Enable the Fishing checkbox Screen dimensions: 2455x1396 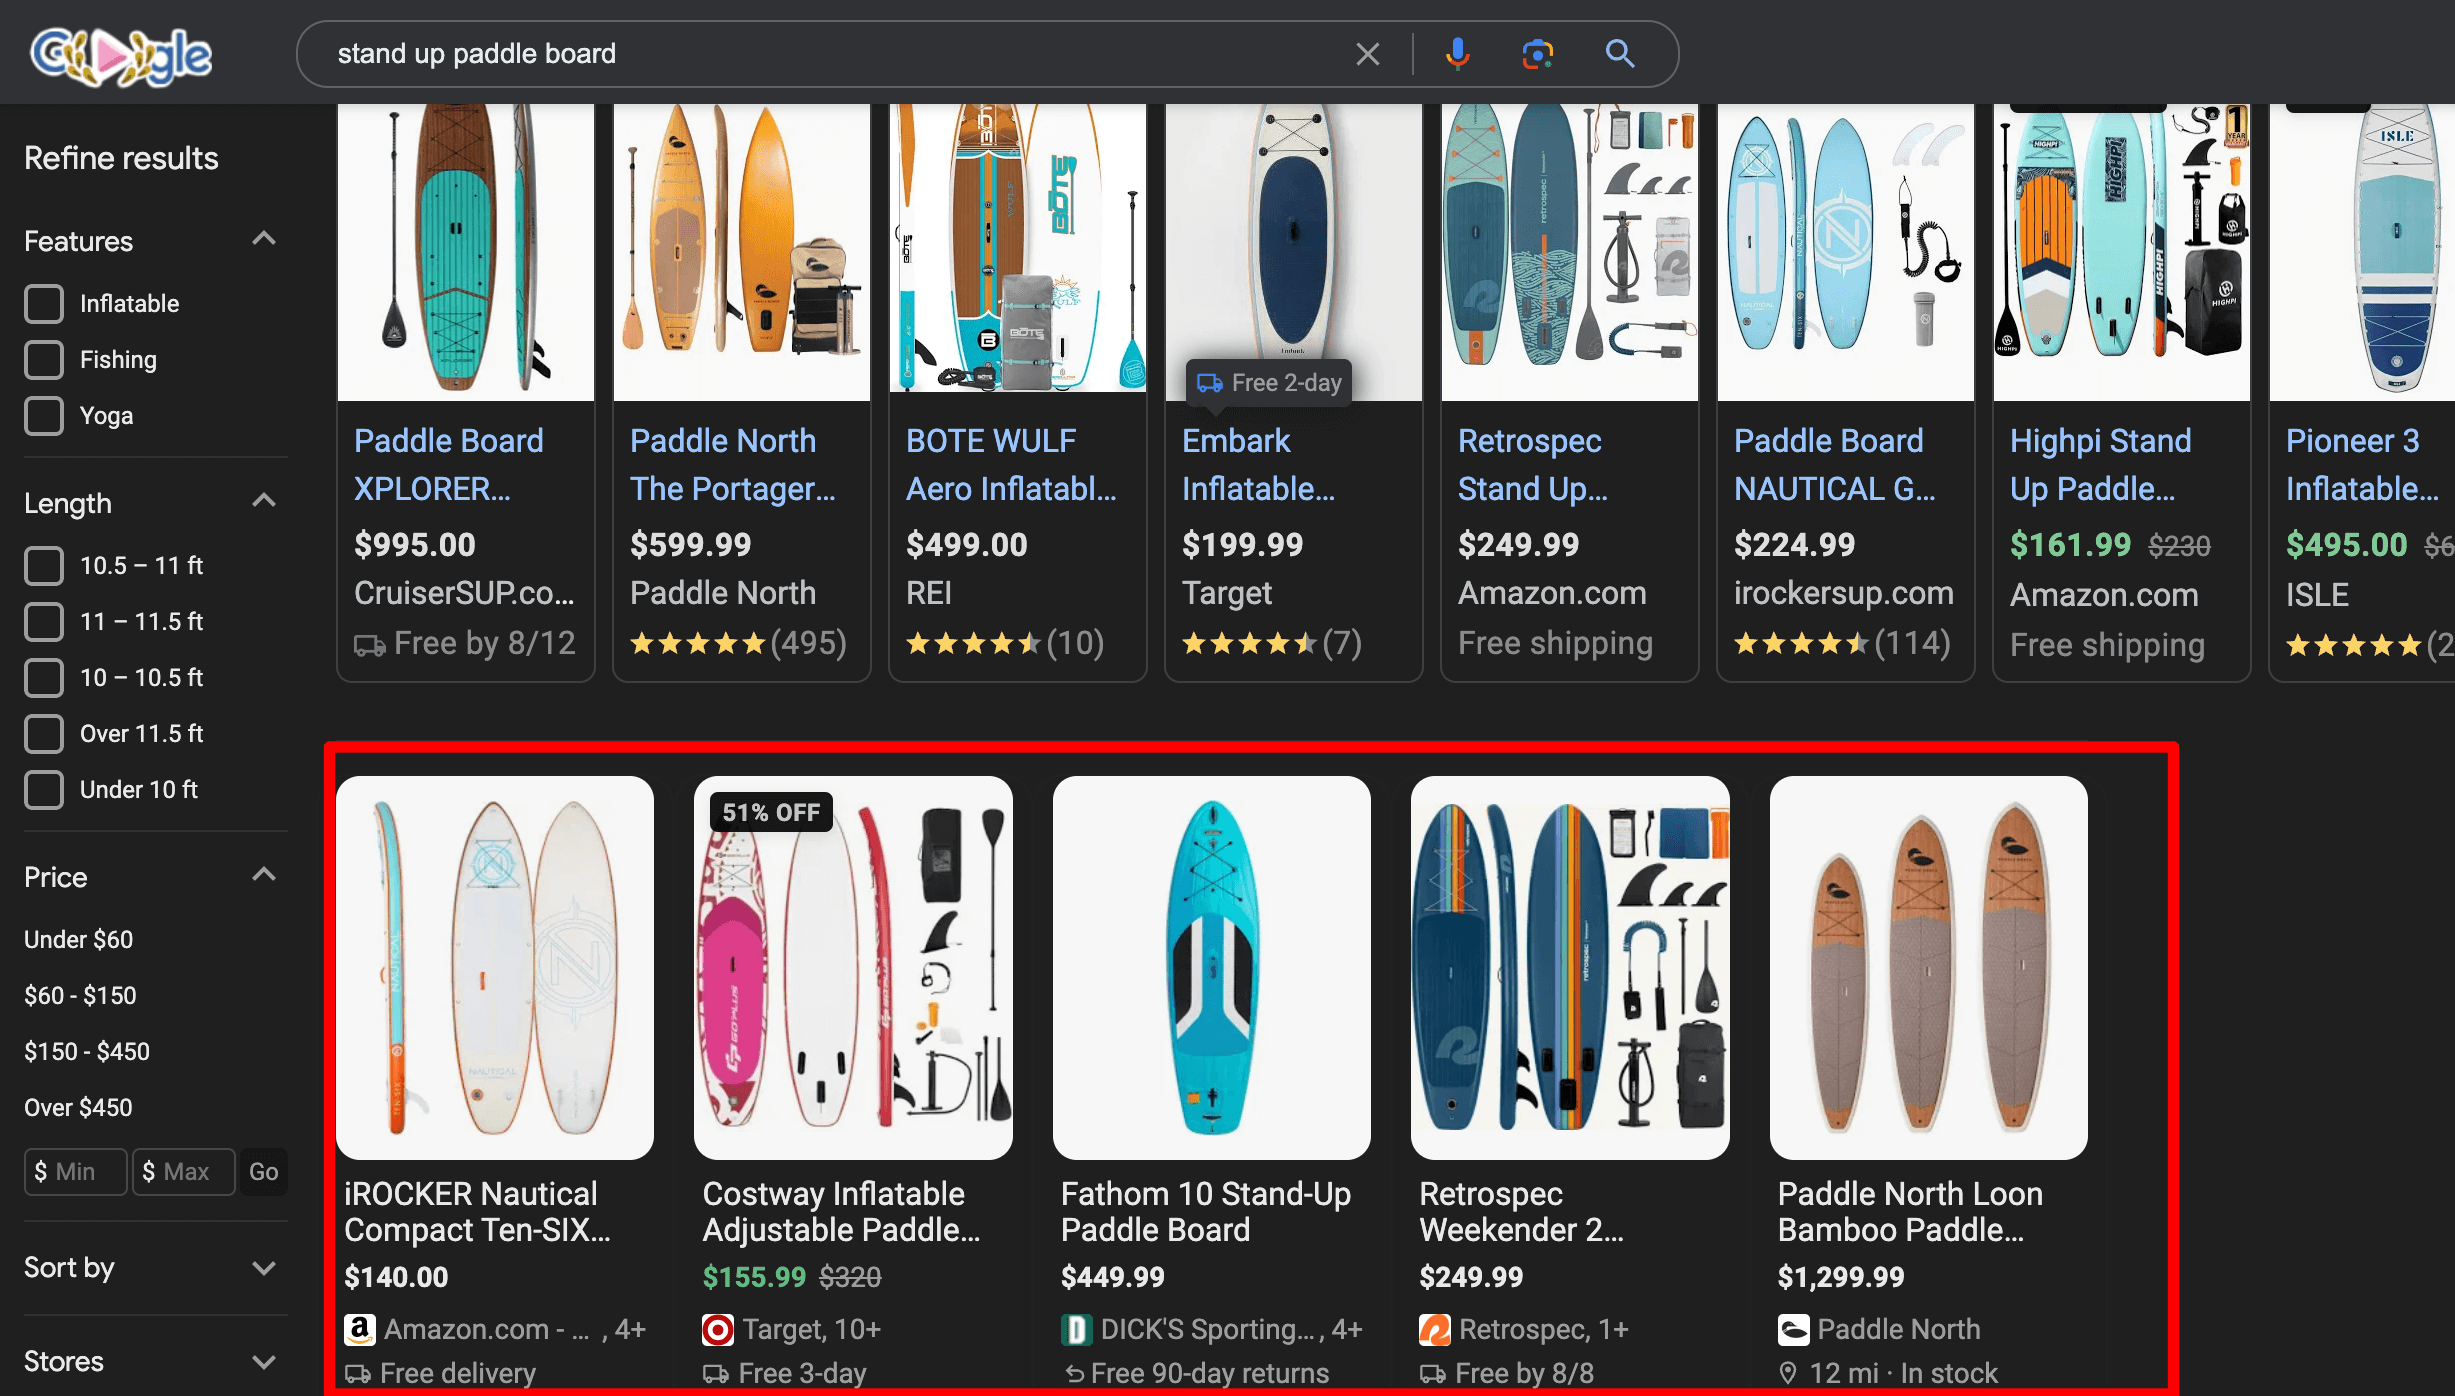click(x=44, y=359)
